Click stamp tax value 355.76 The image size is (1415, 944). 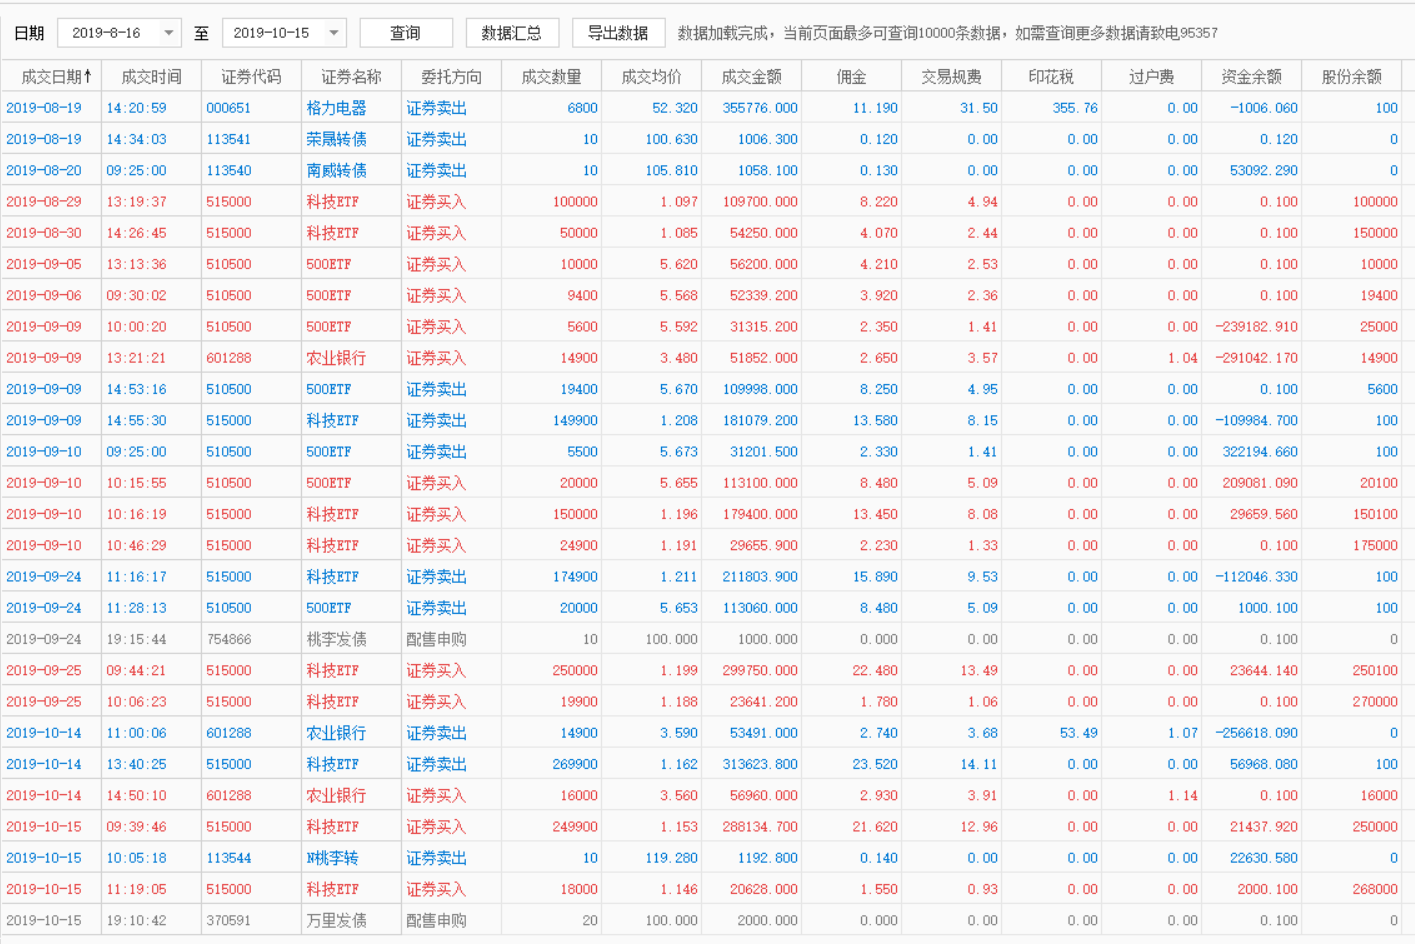click(1075, 108)
